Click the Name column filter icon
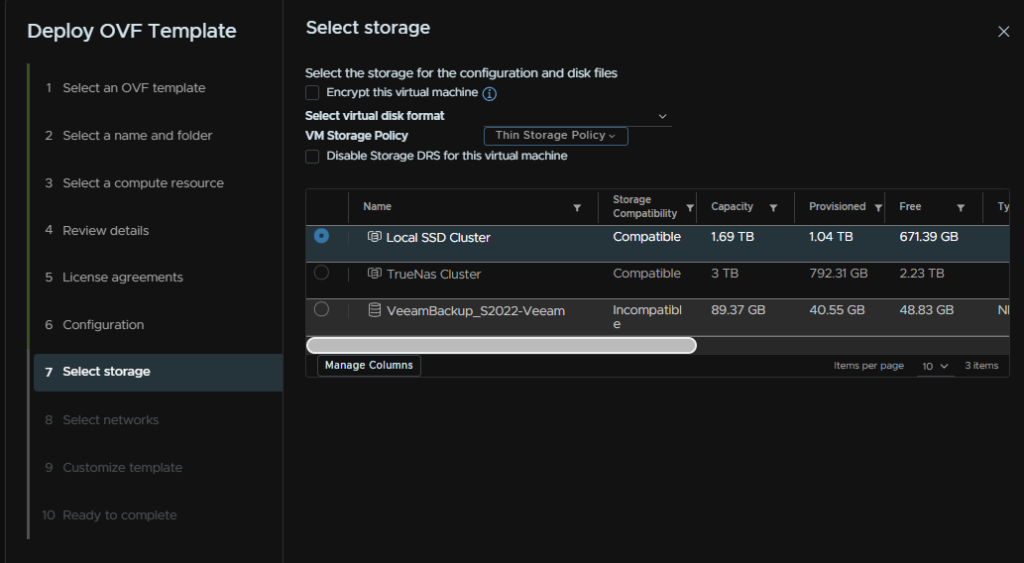This screenshot has width=1024, height=563. 577,208
